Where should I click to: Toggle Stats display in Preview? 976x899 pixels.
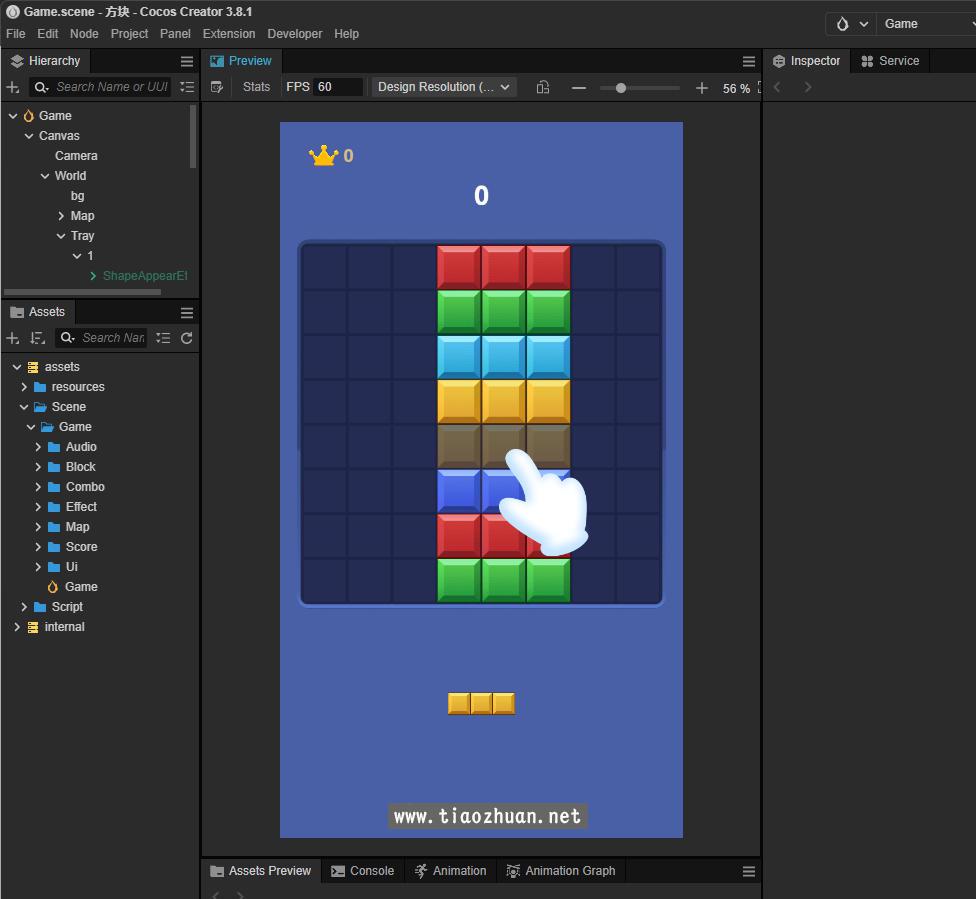256,87
